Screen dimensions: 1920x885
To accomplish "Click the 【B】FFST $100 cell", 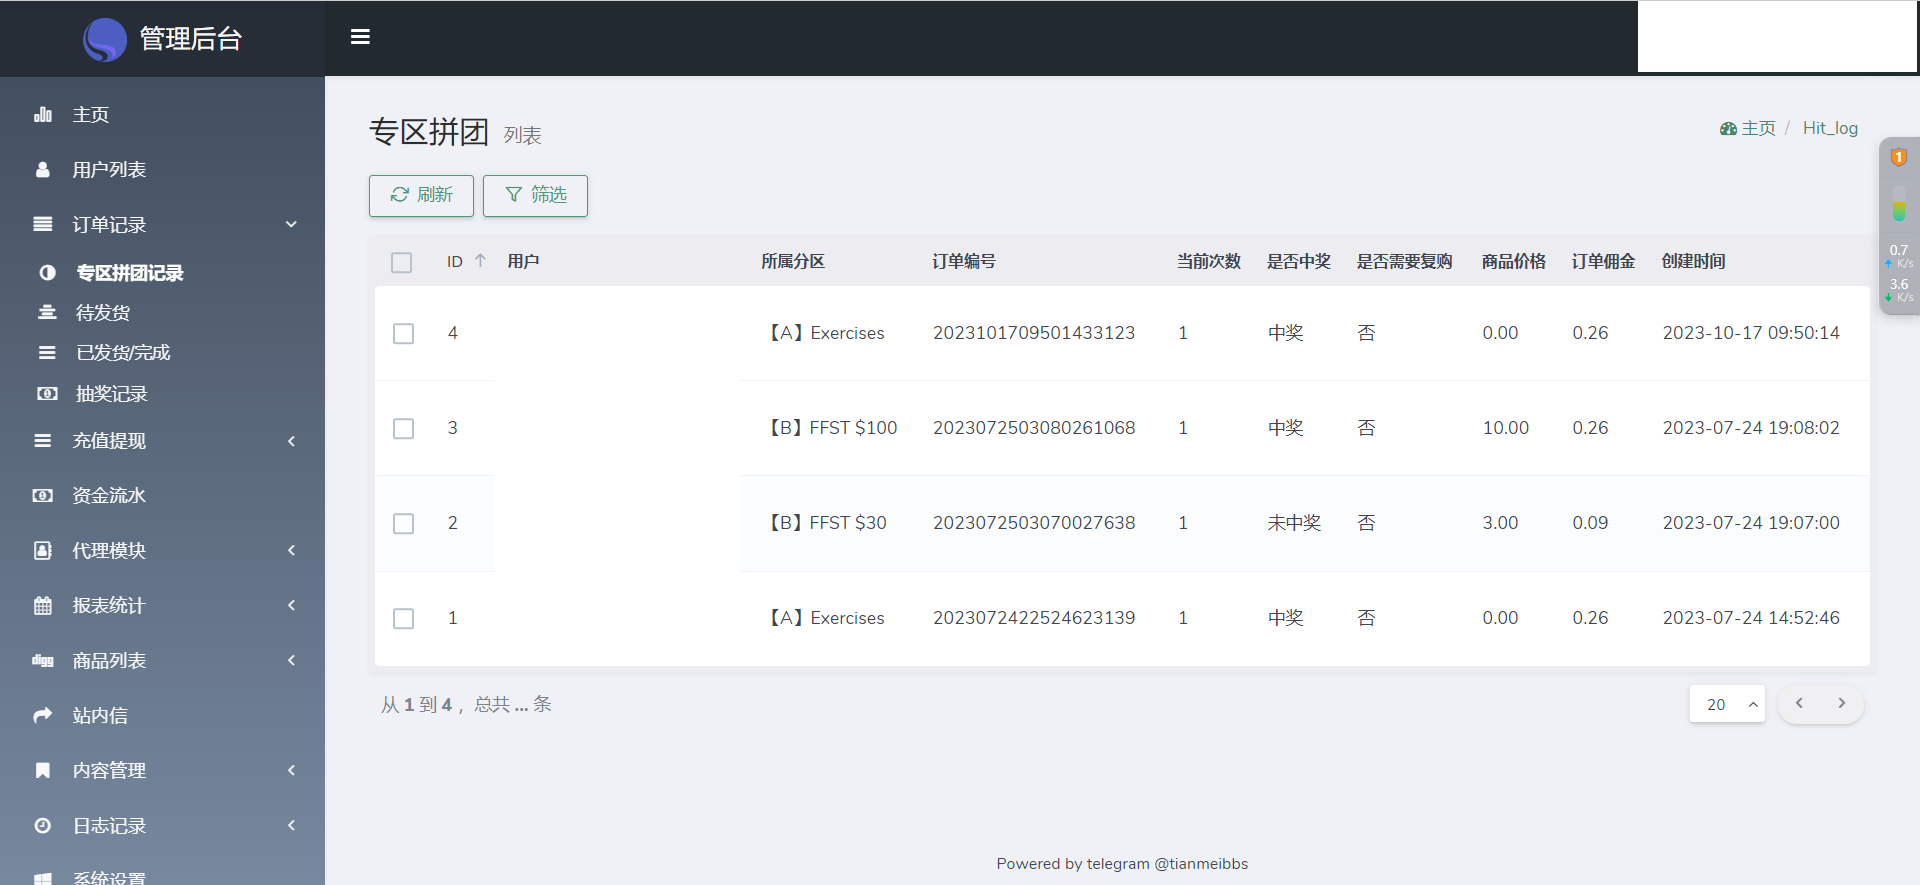I will (832, 428).
